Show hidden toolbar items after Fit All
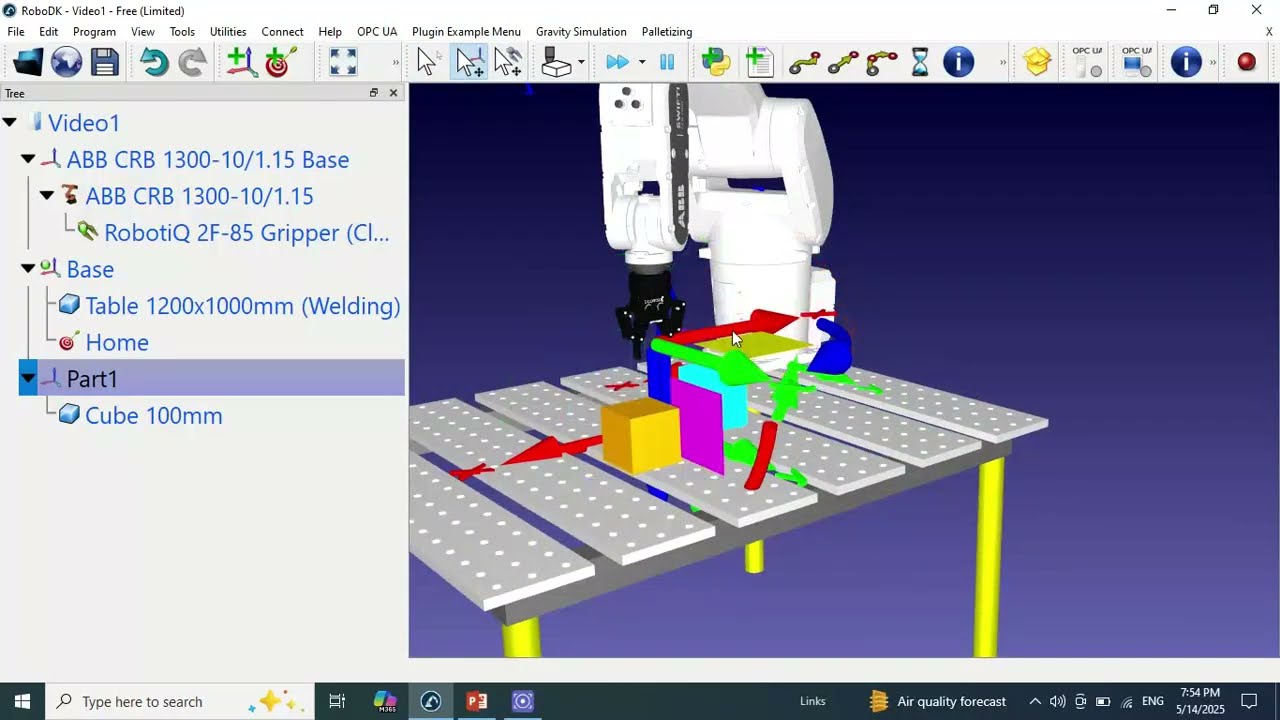The width and height of the screenshot is (1280, 720). pos(396,62)
